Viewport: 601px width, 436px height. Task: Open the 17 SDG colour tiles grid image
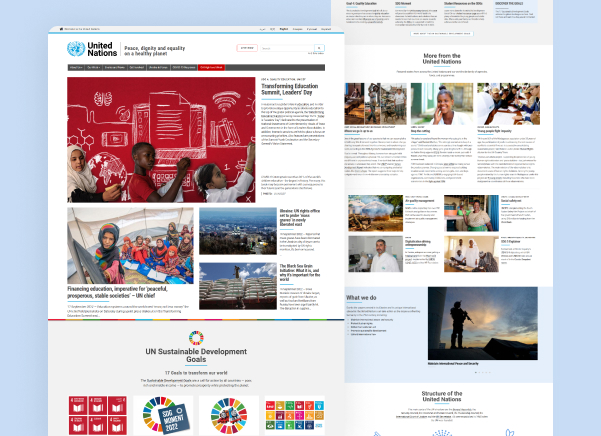295,415
